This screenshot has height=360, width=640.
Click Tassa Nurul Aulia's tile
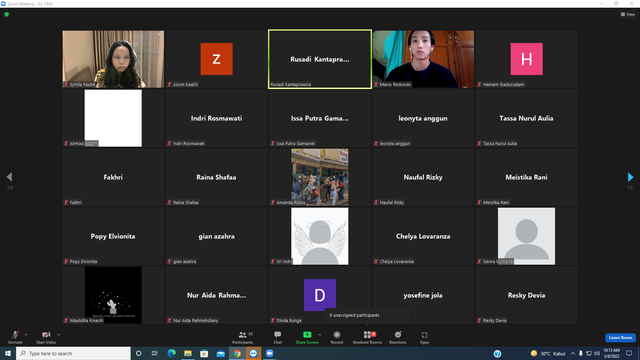pyautogui.click(x=527, y=118)
